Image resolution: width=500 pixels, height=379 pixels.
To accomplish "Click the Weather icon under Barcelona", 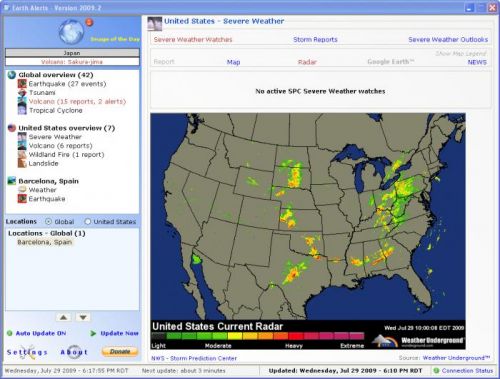I will 22,190.
